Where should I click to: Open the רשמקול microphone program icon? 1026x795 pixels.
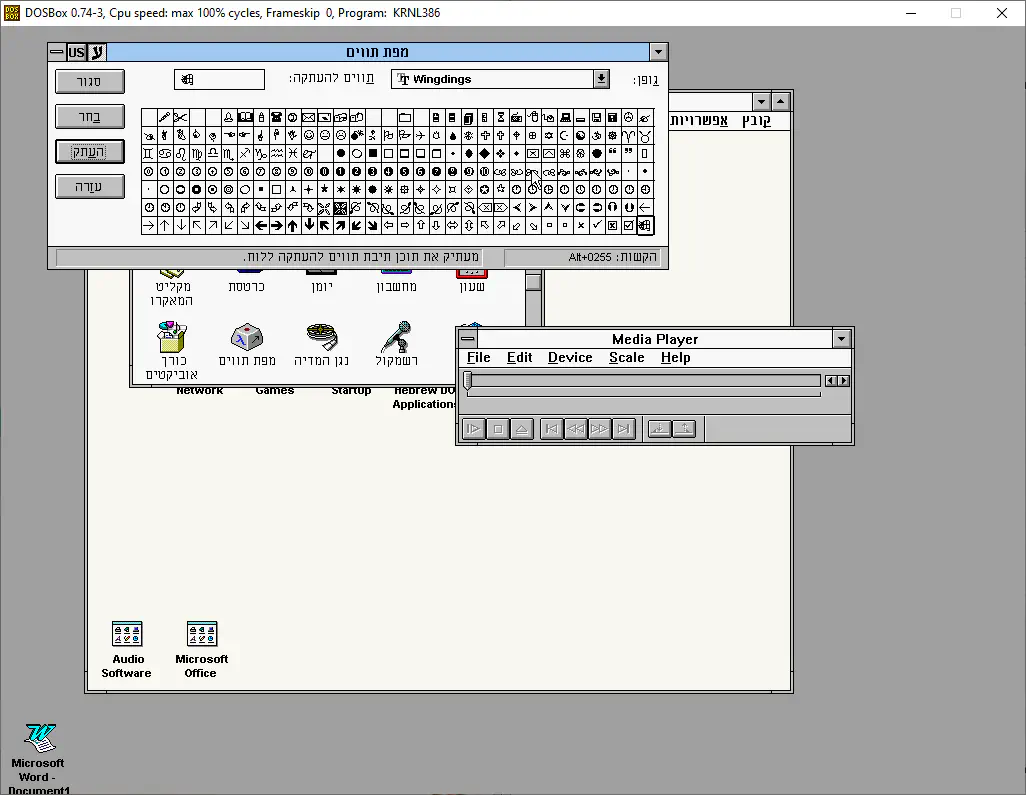tap(397, 337)
